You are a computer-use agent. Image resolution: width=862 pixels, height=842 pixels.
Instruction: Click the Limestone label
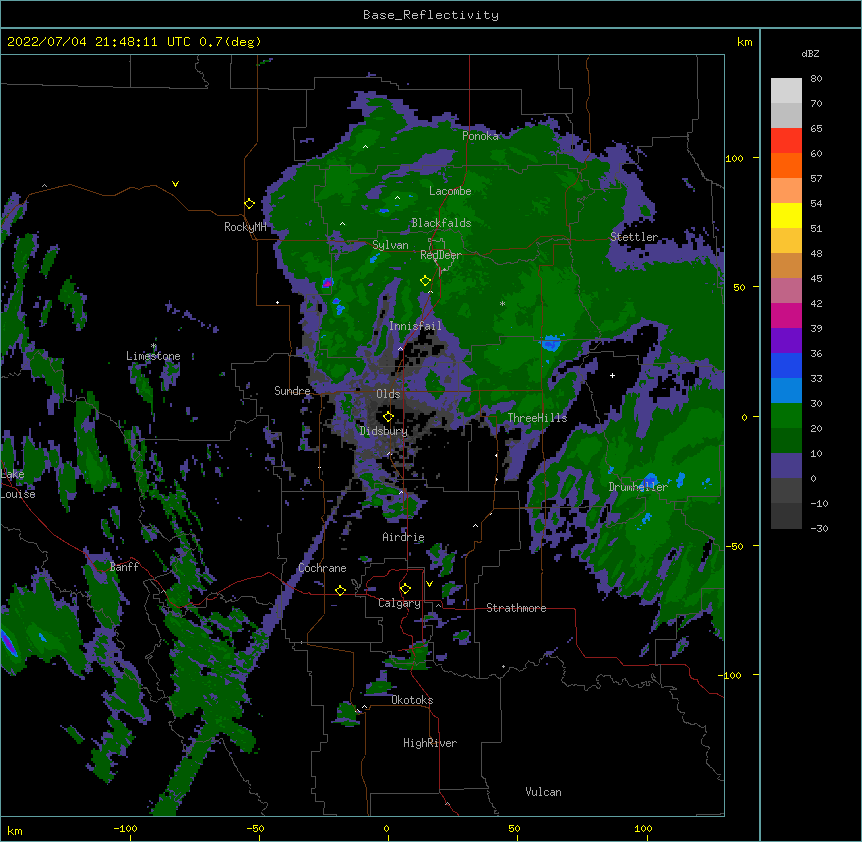(x=153, y=356)
